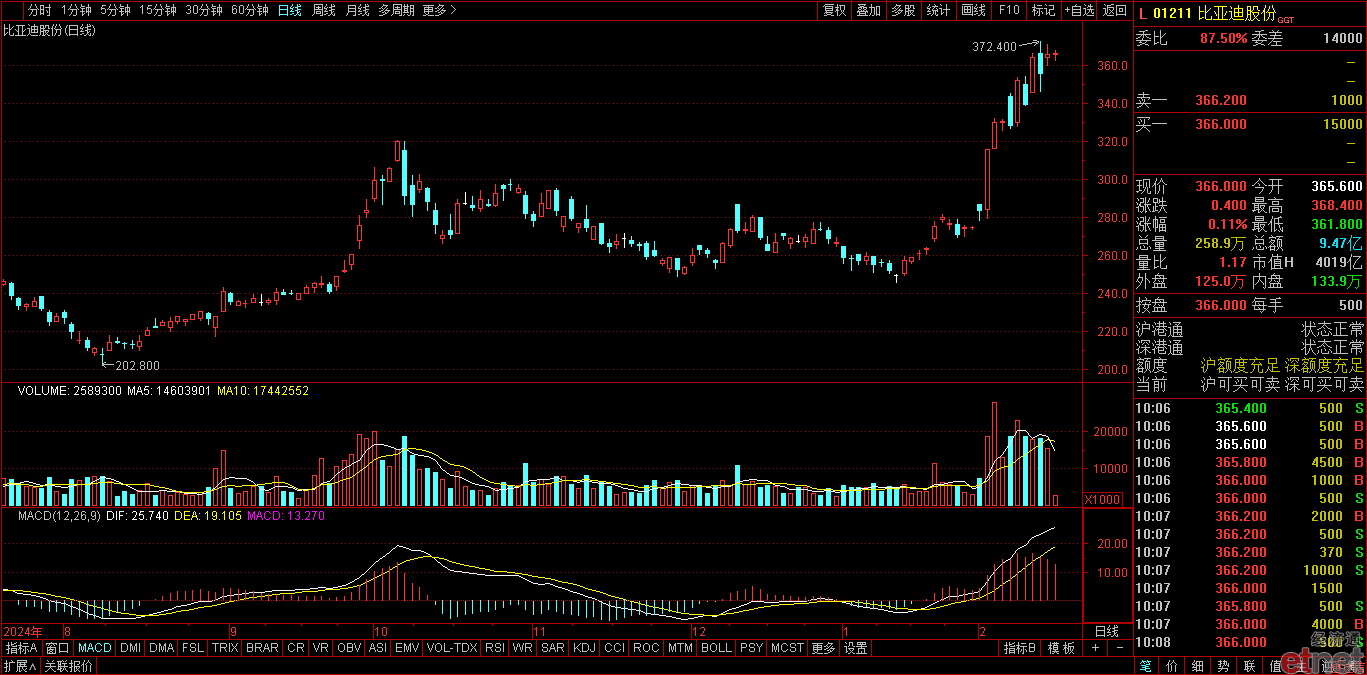Select the EMV indicator tab
The width and height of the screenshot is (1367, 675).
pos(407,648)
